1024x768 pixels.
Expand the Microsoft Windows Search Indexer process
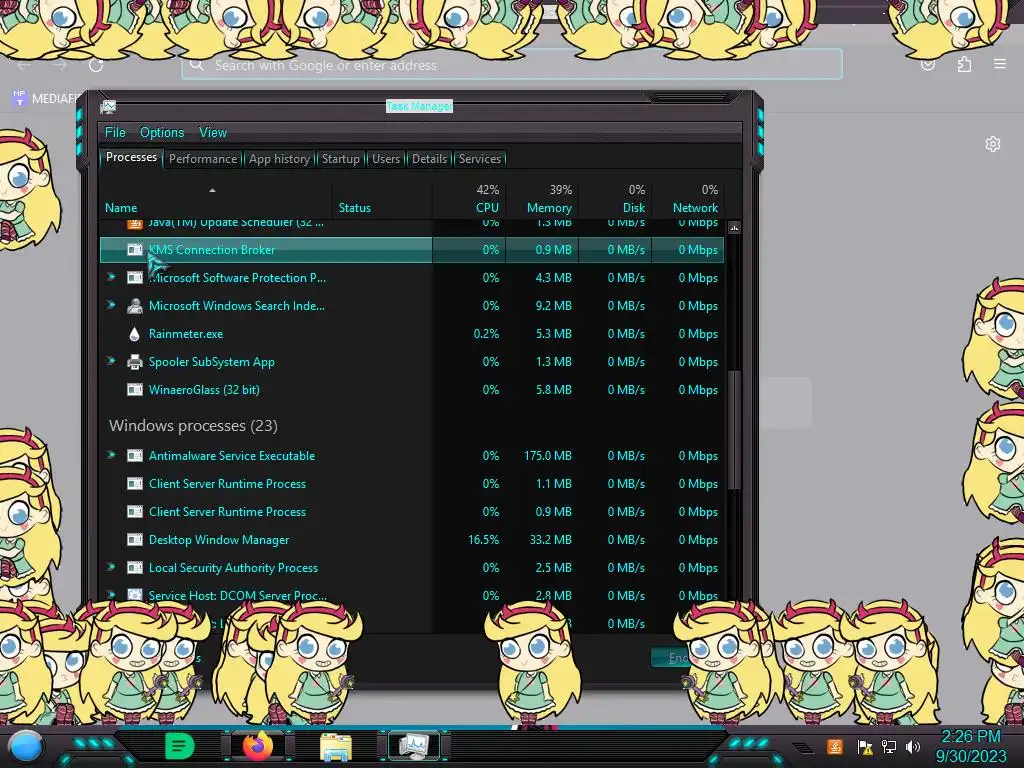coord(112,305)
